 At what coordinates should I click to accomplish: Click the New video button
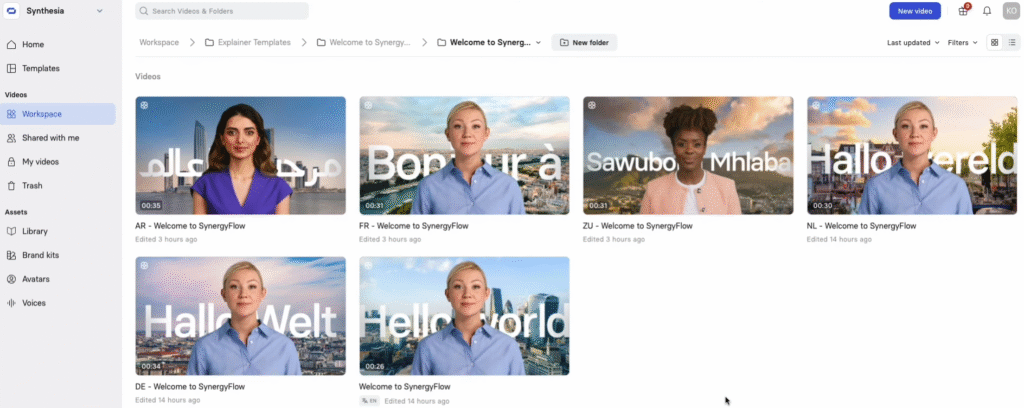tap(914, 11)
